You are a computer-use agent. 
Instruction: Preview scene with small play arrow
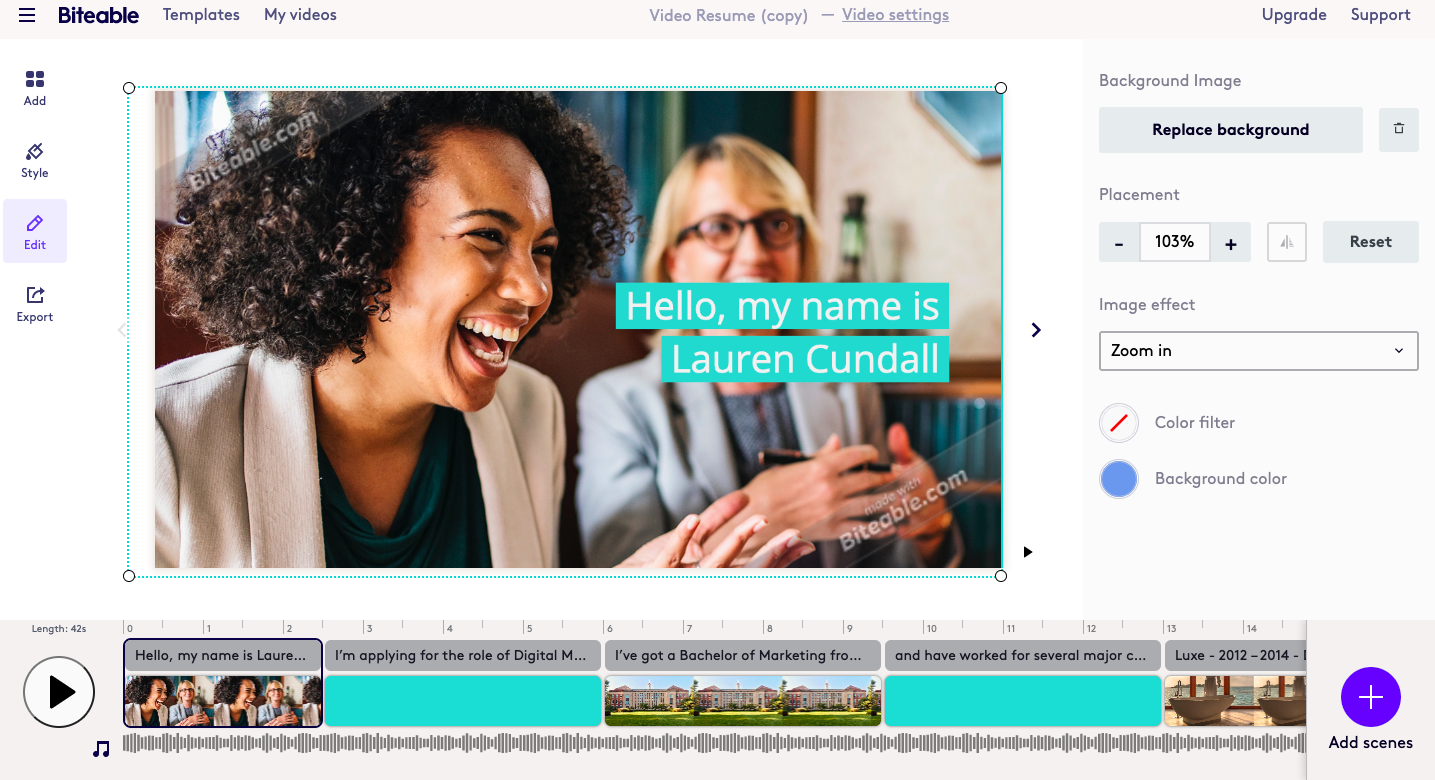[x=1027, y=552]
